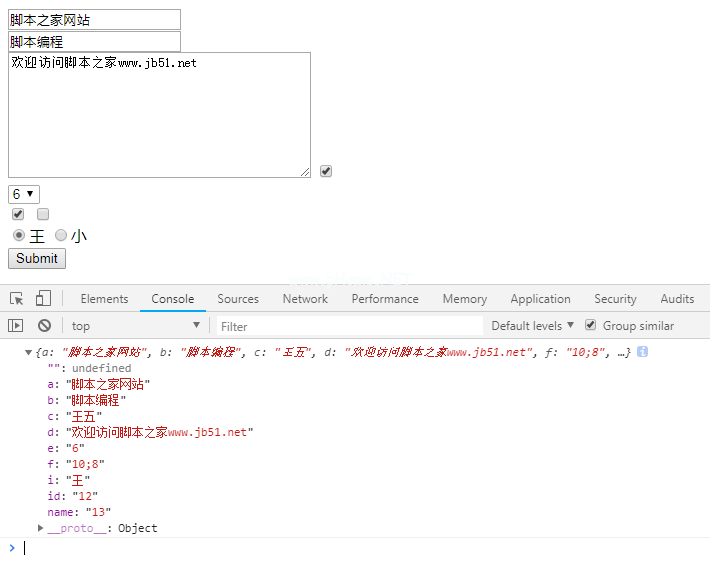The width and height of the screenshot is (710, 576).
Task: Open the Default levels dropdown
Action: click(532, 326)
